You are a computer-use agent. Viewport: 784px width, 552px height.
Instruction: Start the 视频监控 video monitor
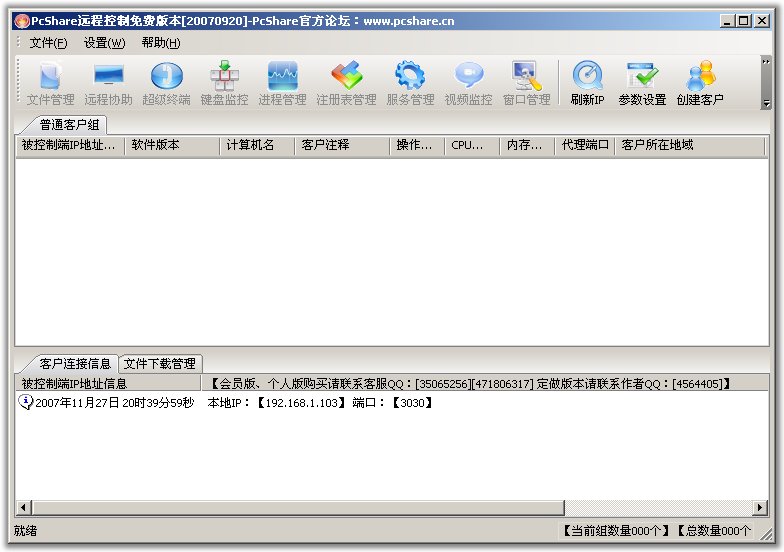[x=468, y=83]
